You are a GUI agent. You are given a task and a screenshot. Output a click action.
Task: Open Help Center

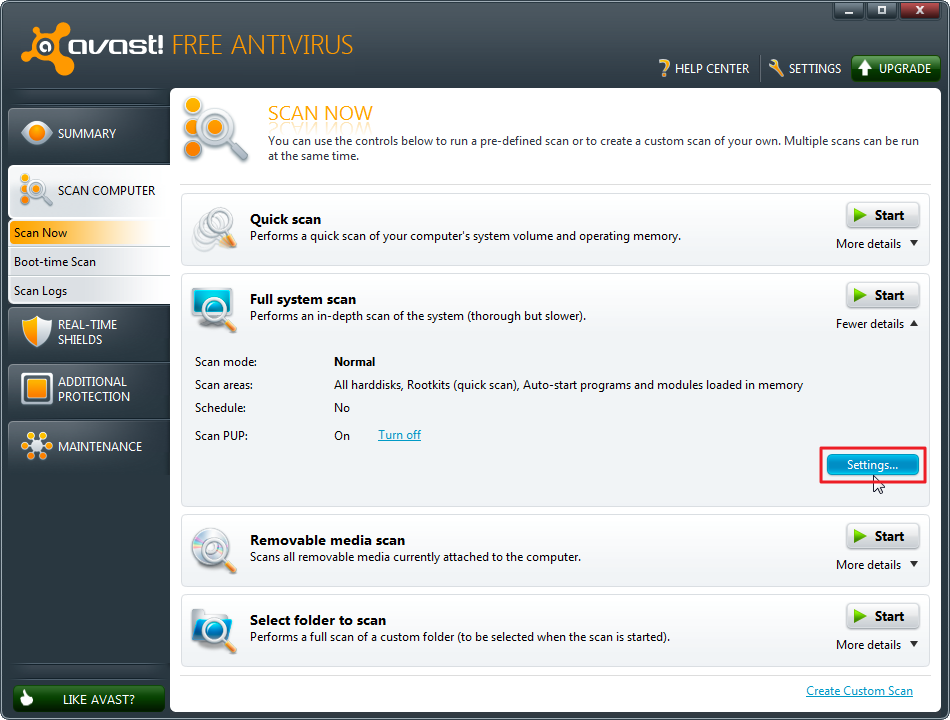[x=704, y=68]
